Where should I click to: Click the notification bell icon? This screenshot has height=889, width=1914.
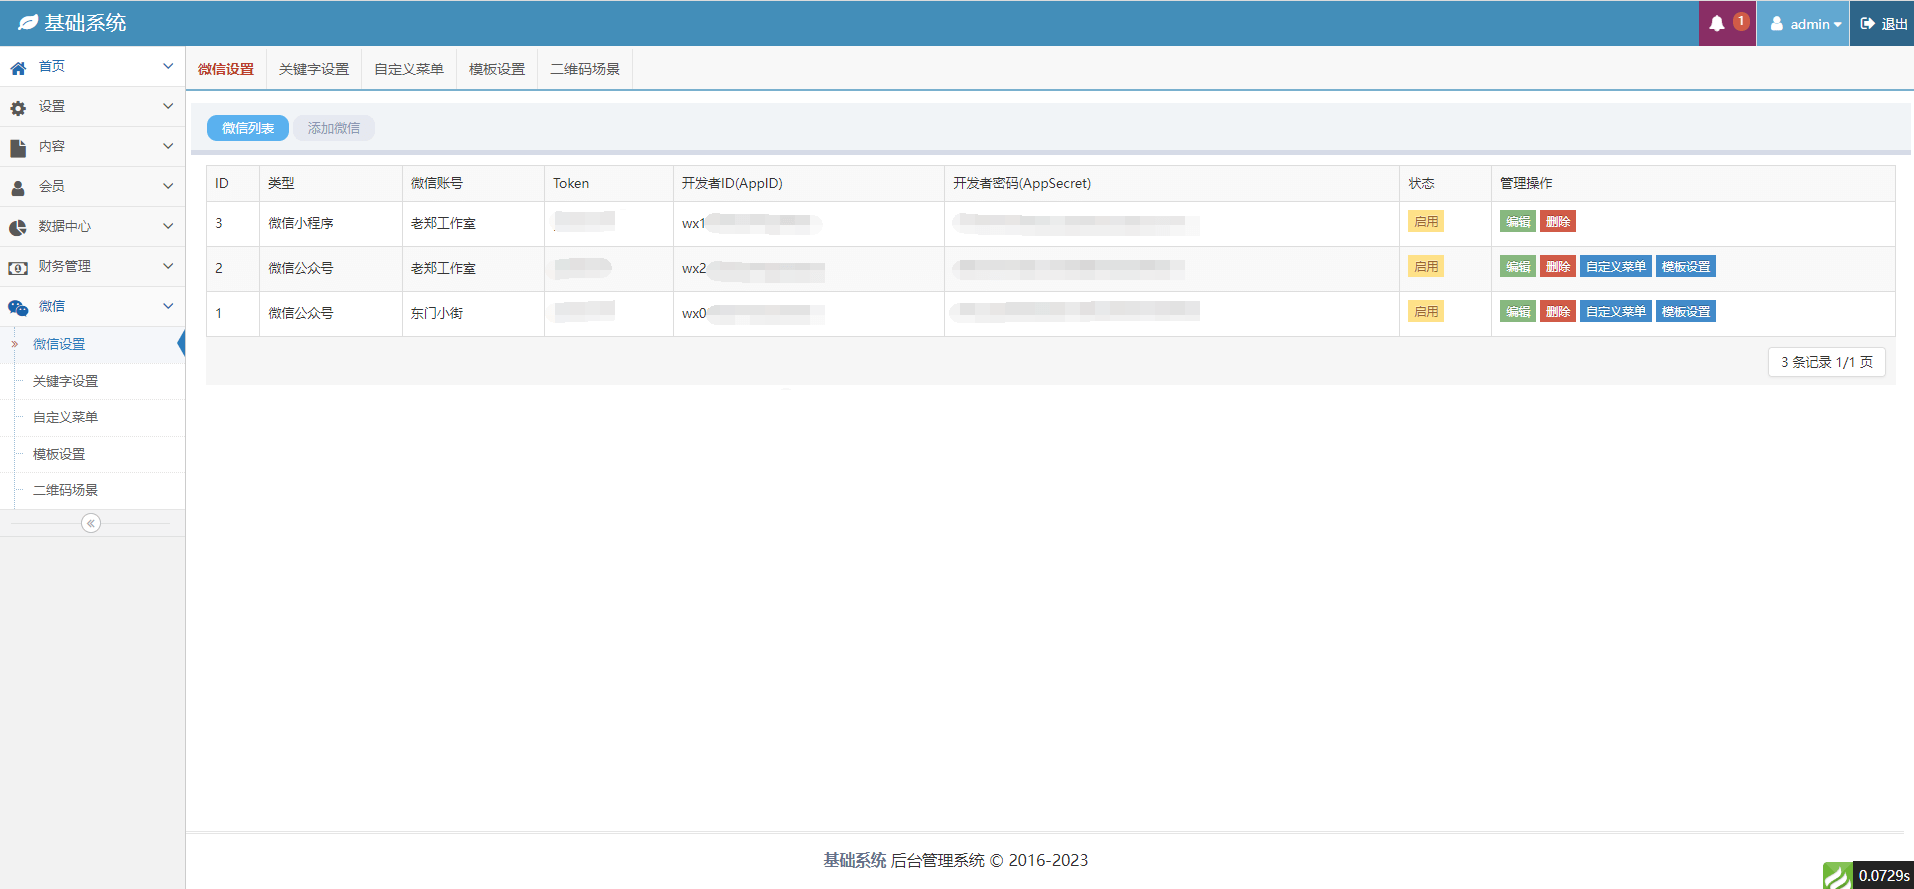click(x=1717, y=24)
